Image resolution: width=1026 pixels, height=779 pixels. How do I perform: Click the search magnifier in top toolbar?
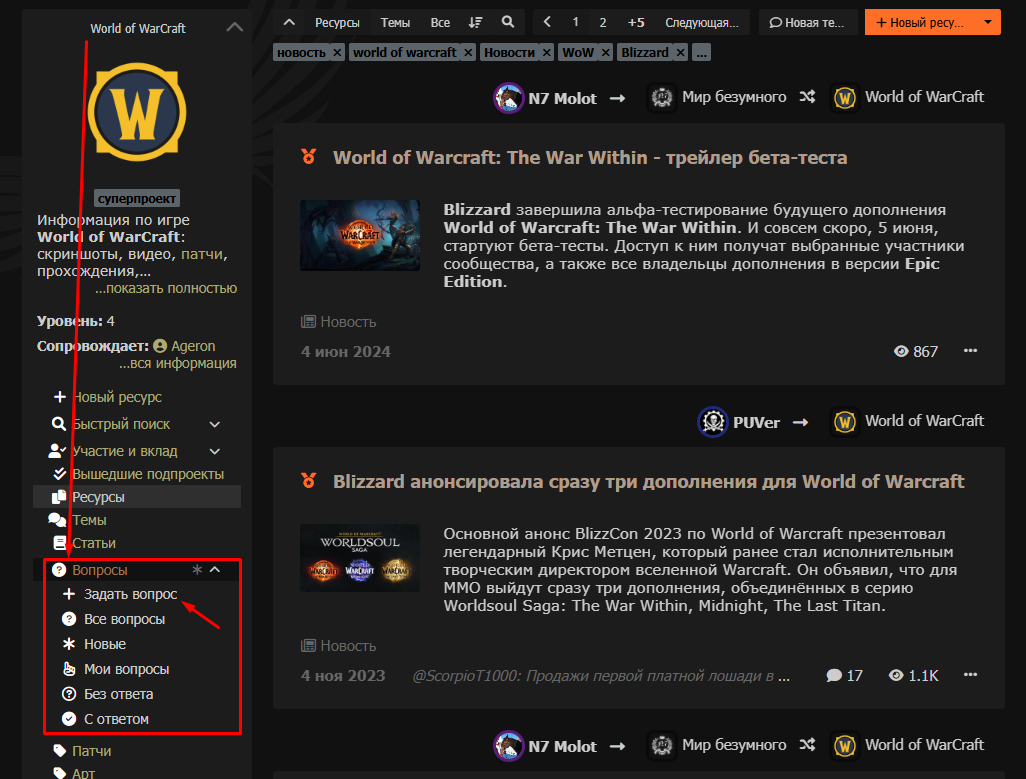click(x=508, y=22)
